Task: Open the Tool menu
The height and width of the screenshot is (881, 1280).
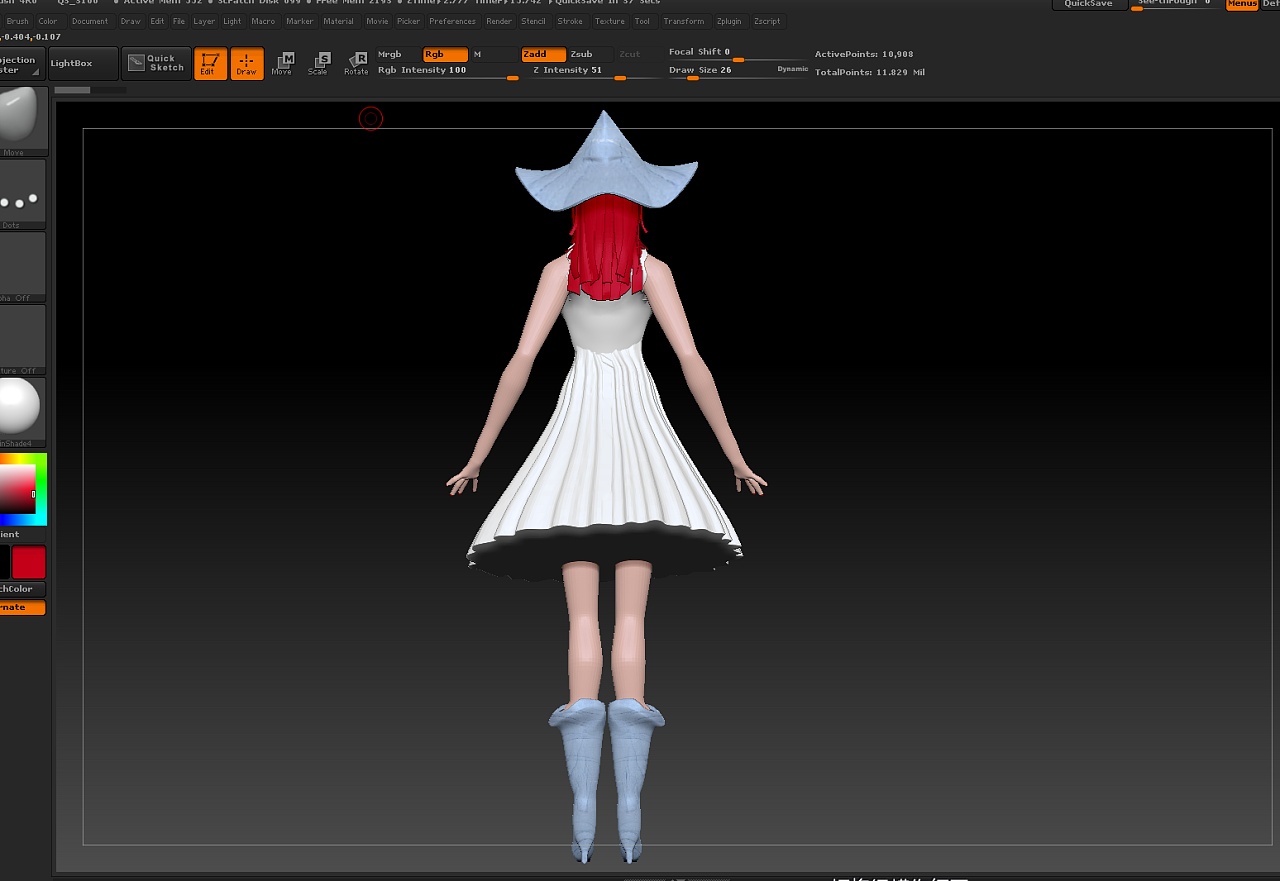Action: pyautogui.click(x=642, y=21)
